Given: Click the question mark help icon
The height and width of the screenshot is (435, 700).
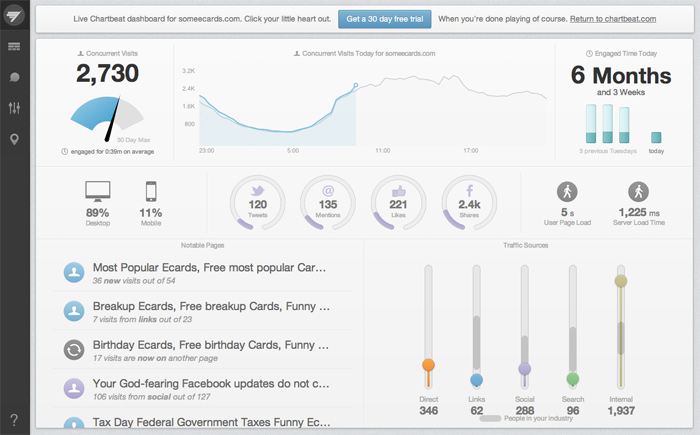Looking at the screenshot, I should 14,420.
